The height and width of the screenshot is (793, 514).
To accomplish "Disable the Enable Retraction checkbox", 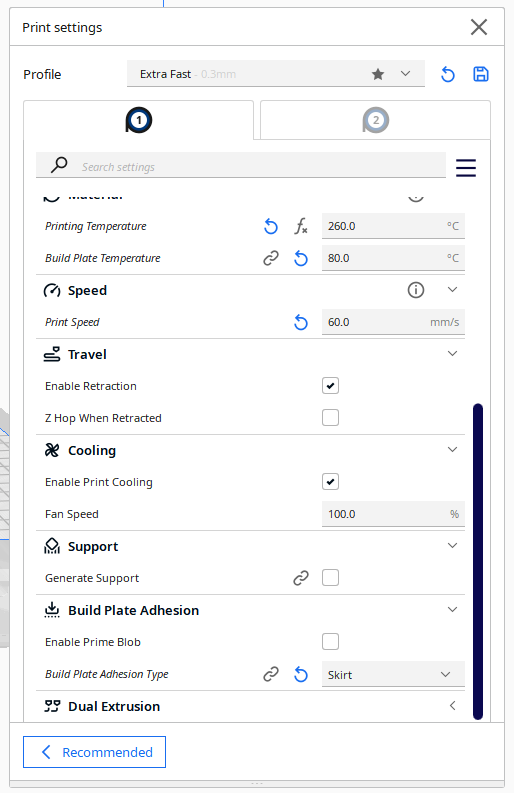I will [x=330, y=386].
